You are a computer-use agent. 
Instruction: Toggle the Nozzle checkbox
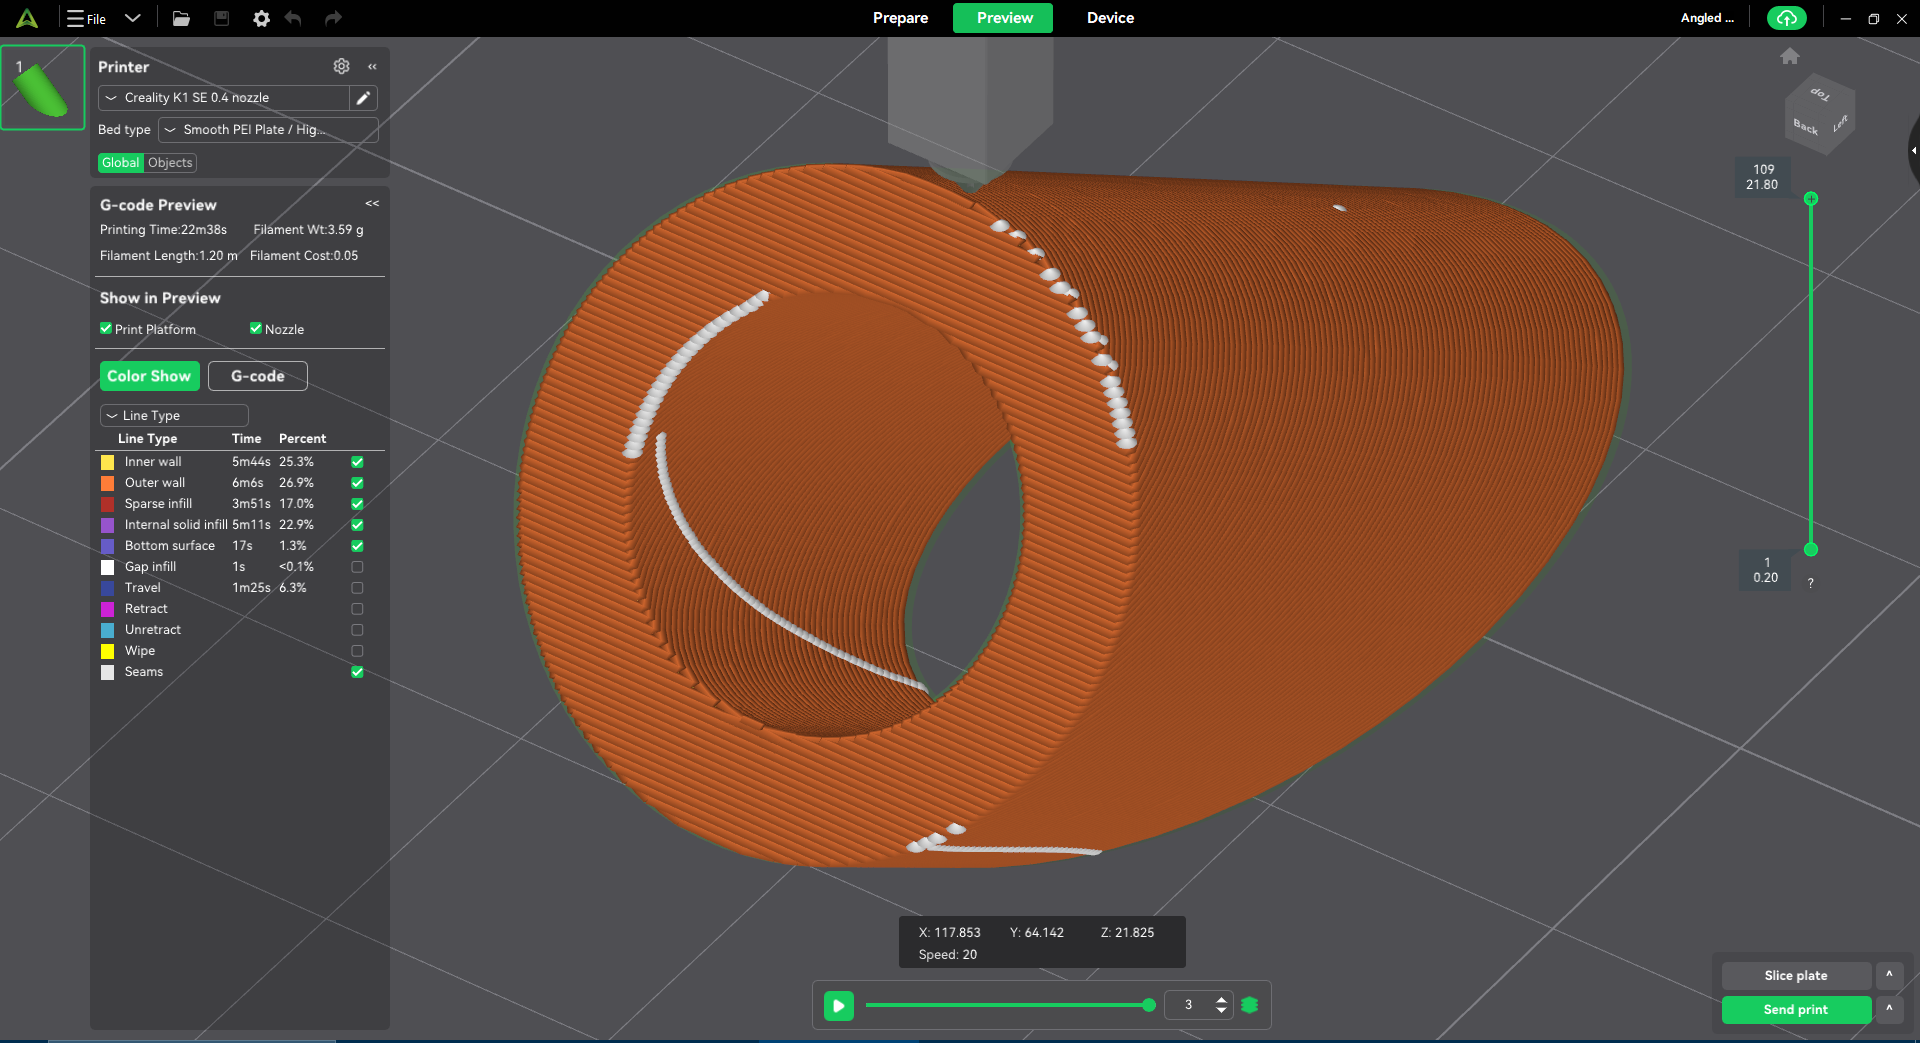256,328
